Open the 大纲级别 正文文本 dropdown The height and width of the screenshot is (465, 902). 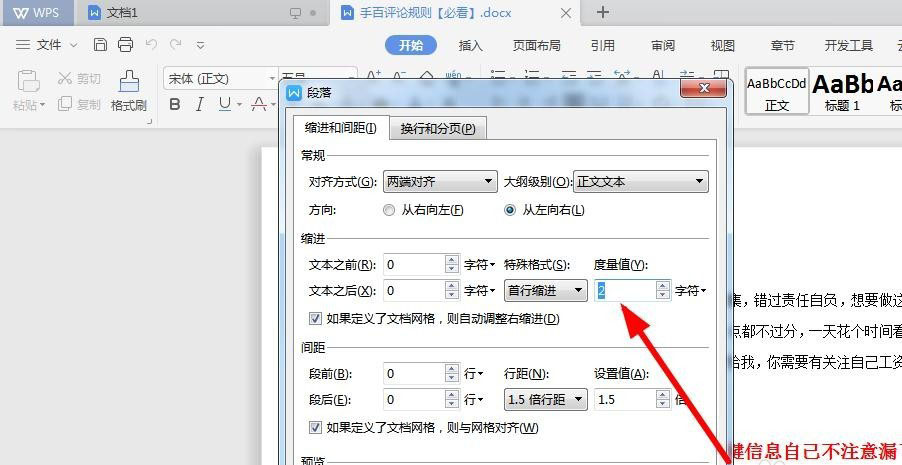pos(641,182)
